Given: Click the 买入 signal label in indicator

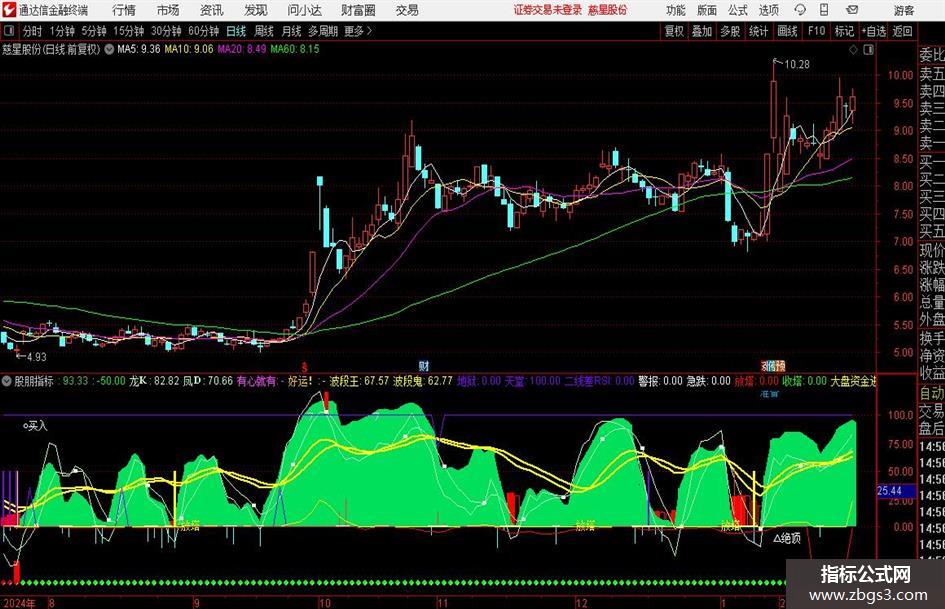Looking at the screenshot, I should point(37,426).
